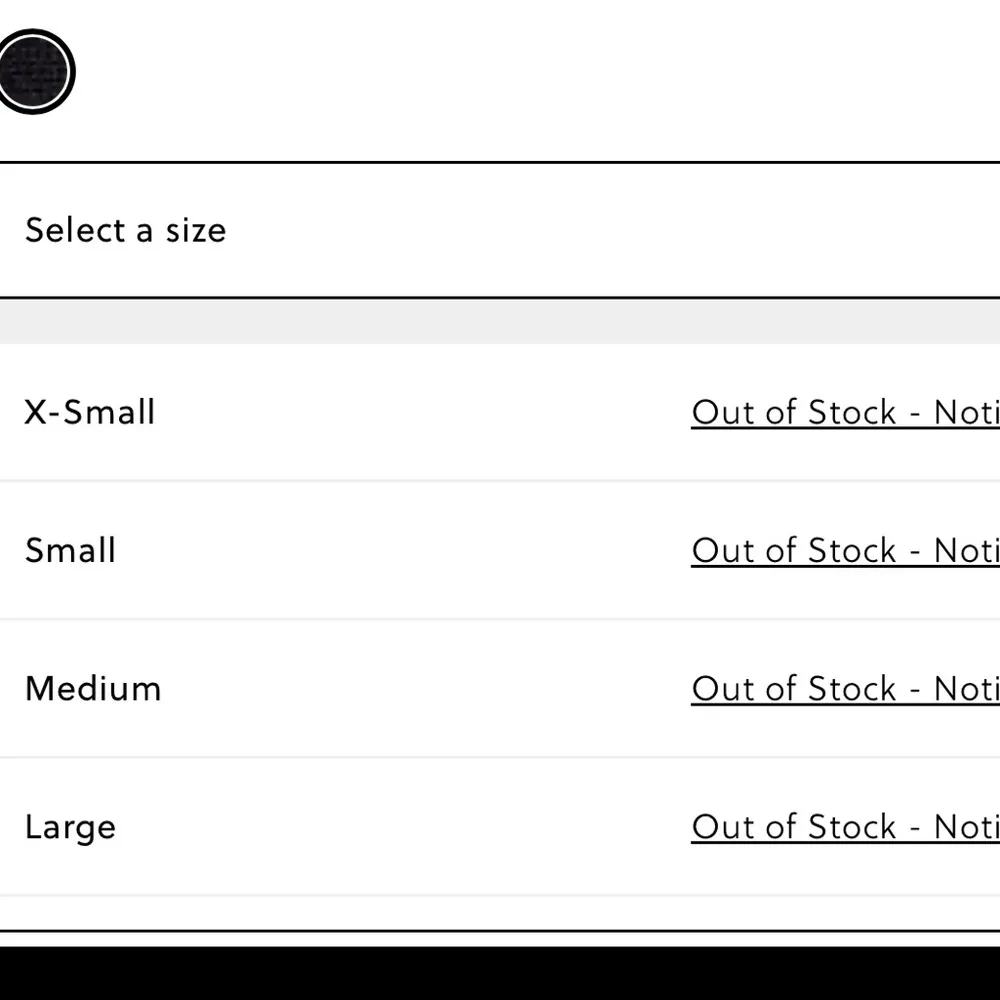Choose the X-Small size option
This screenshot has width=1000, height=1000.
[x=90, y=413]
